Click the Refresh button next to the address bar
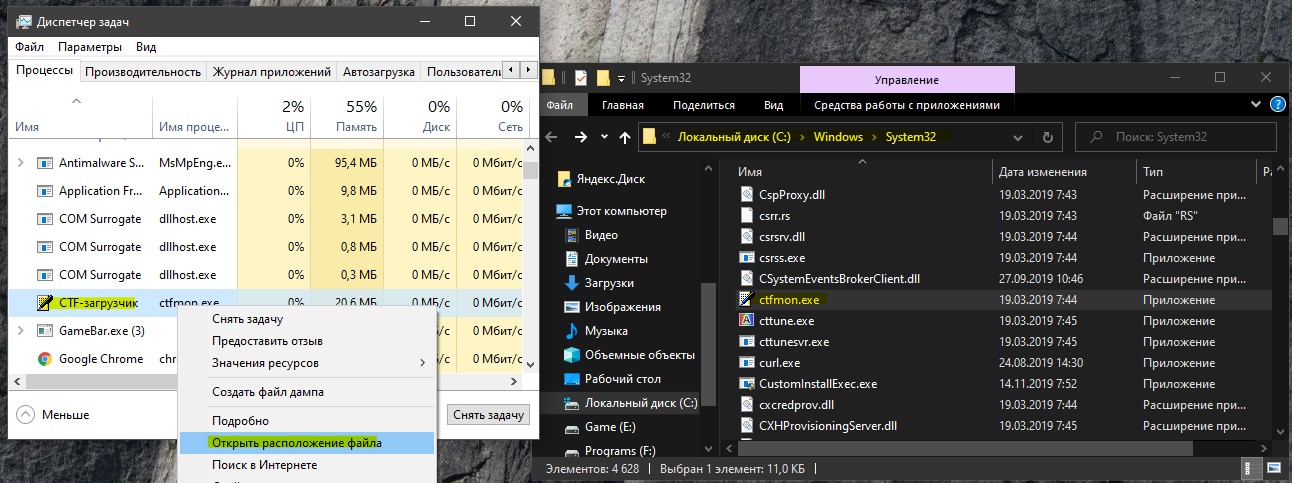The image size is (1292, 483). click(x=1047, y=137)
